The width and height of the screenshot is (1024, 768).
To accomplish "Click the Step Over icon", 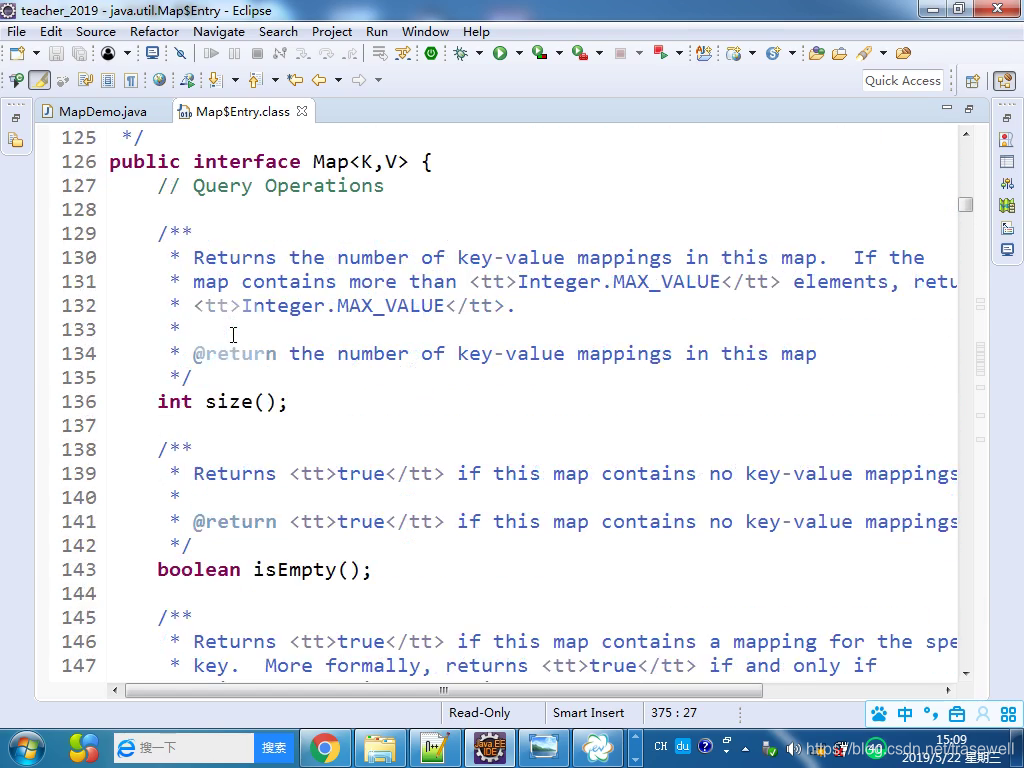I will [x=326, y=54].
